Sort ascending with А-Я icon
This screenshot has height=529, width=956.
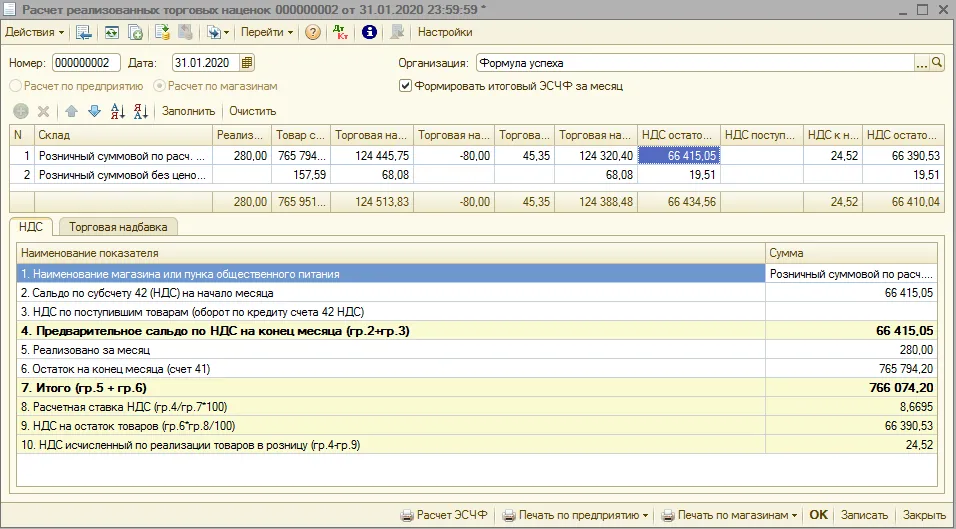point(118,111)
